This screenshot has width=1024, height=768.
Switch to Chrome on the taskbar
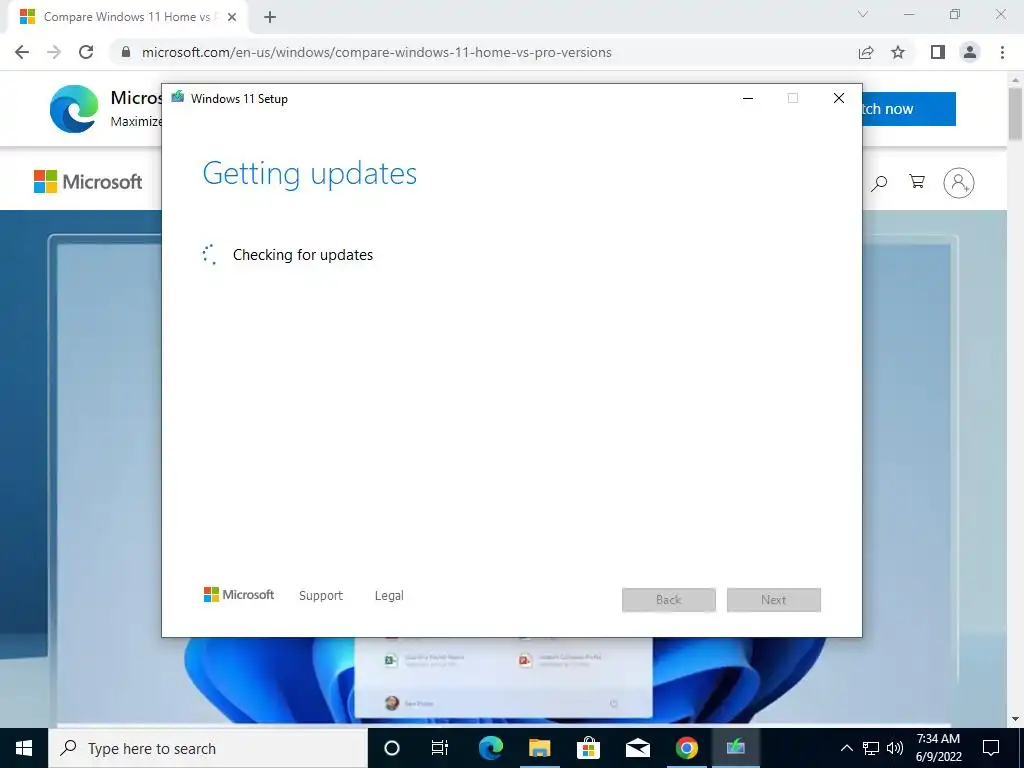[x=686, y=748]
